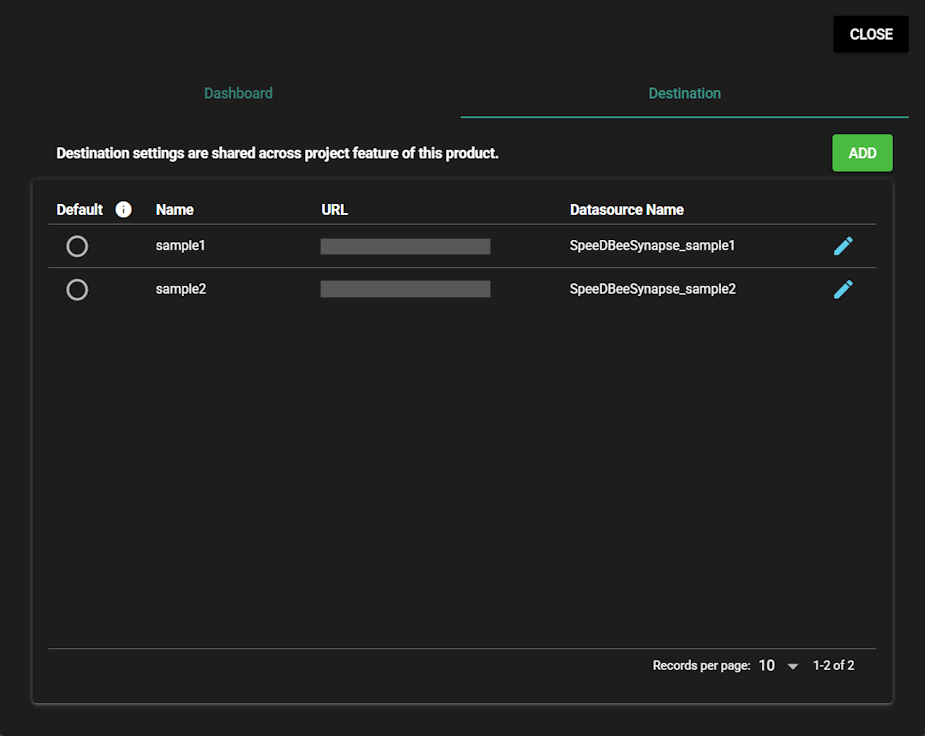Click the Name column header
Image resolution: width=925 pixels, height=736 pixels.
click(x=175, y=210)
